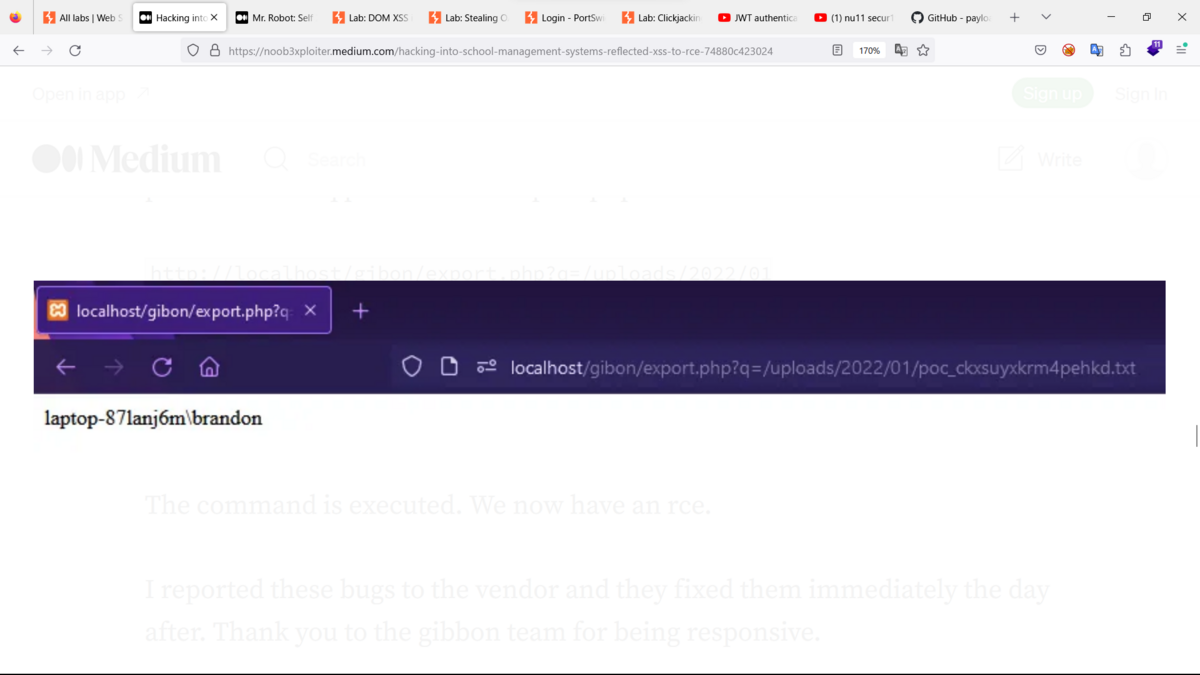Screen dimensions: 1200x675
Task: Switch to the GitHub payloads tab
Action: point(950,18)
